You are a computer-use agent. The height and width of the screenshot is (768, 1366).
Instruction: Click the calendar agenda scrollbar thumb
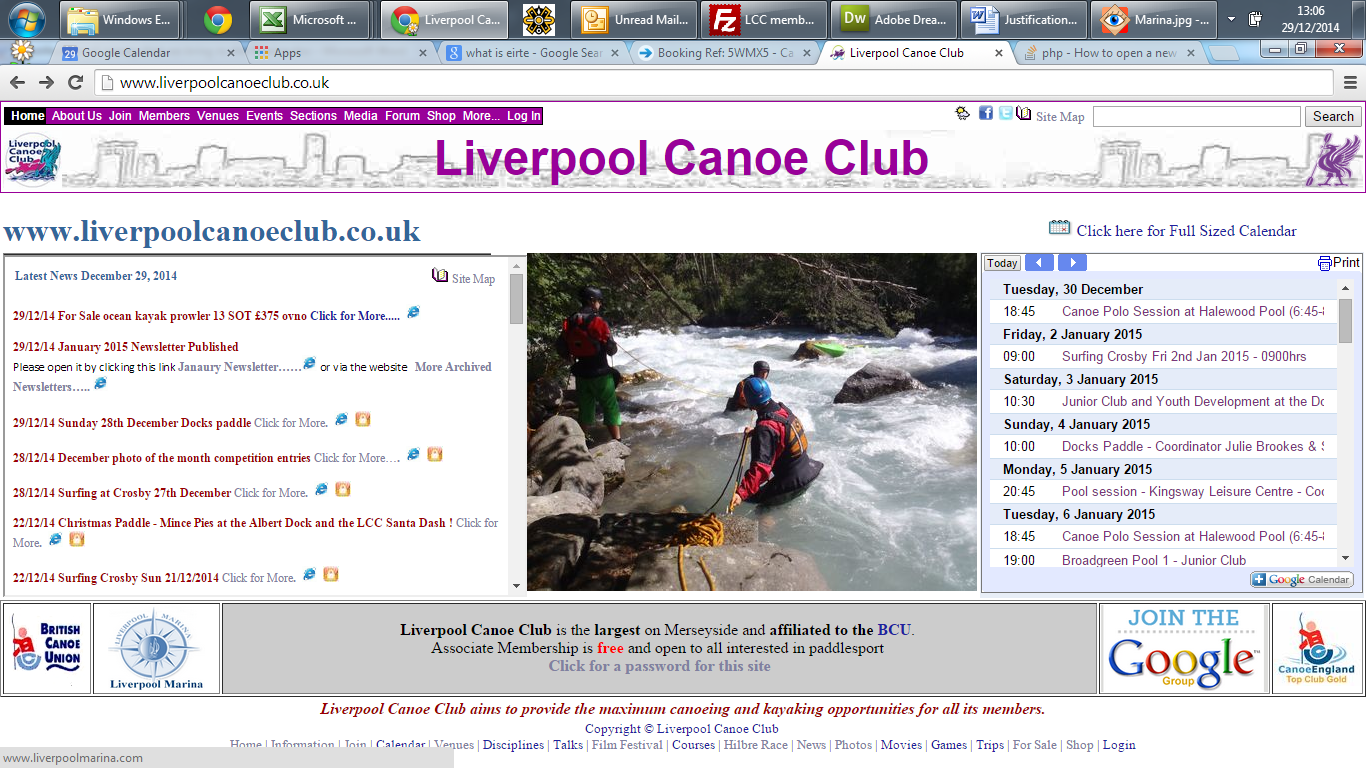pos(1345,320)
